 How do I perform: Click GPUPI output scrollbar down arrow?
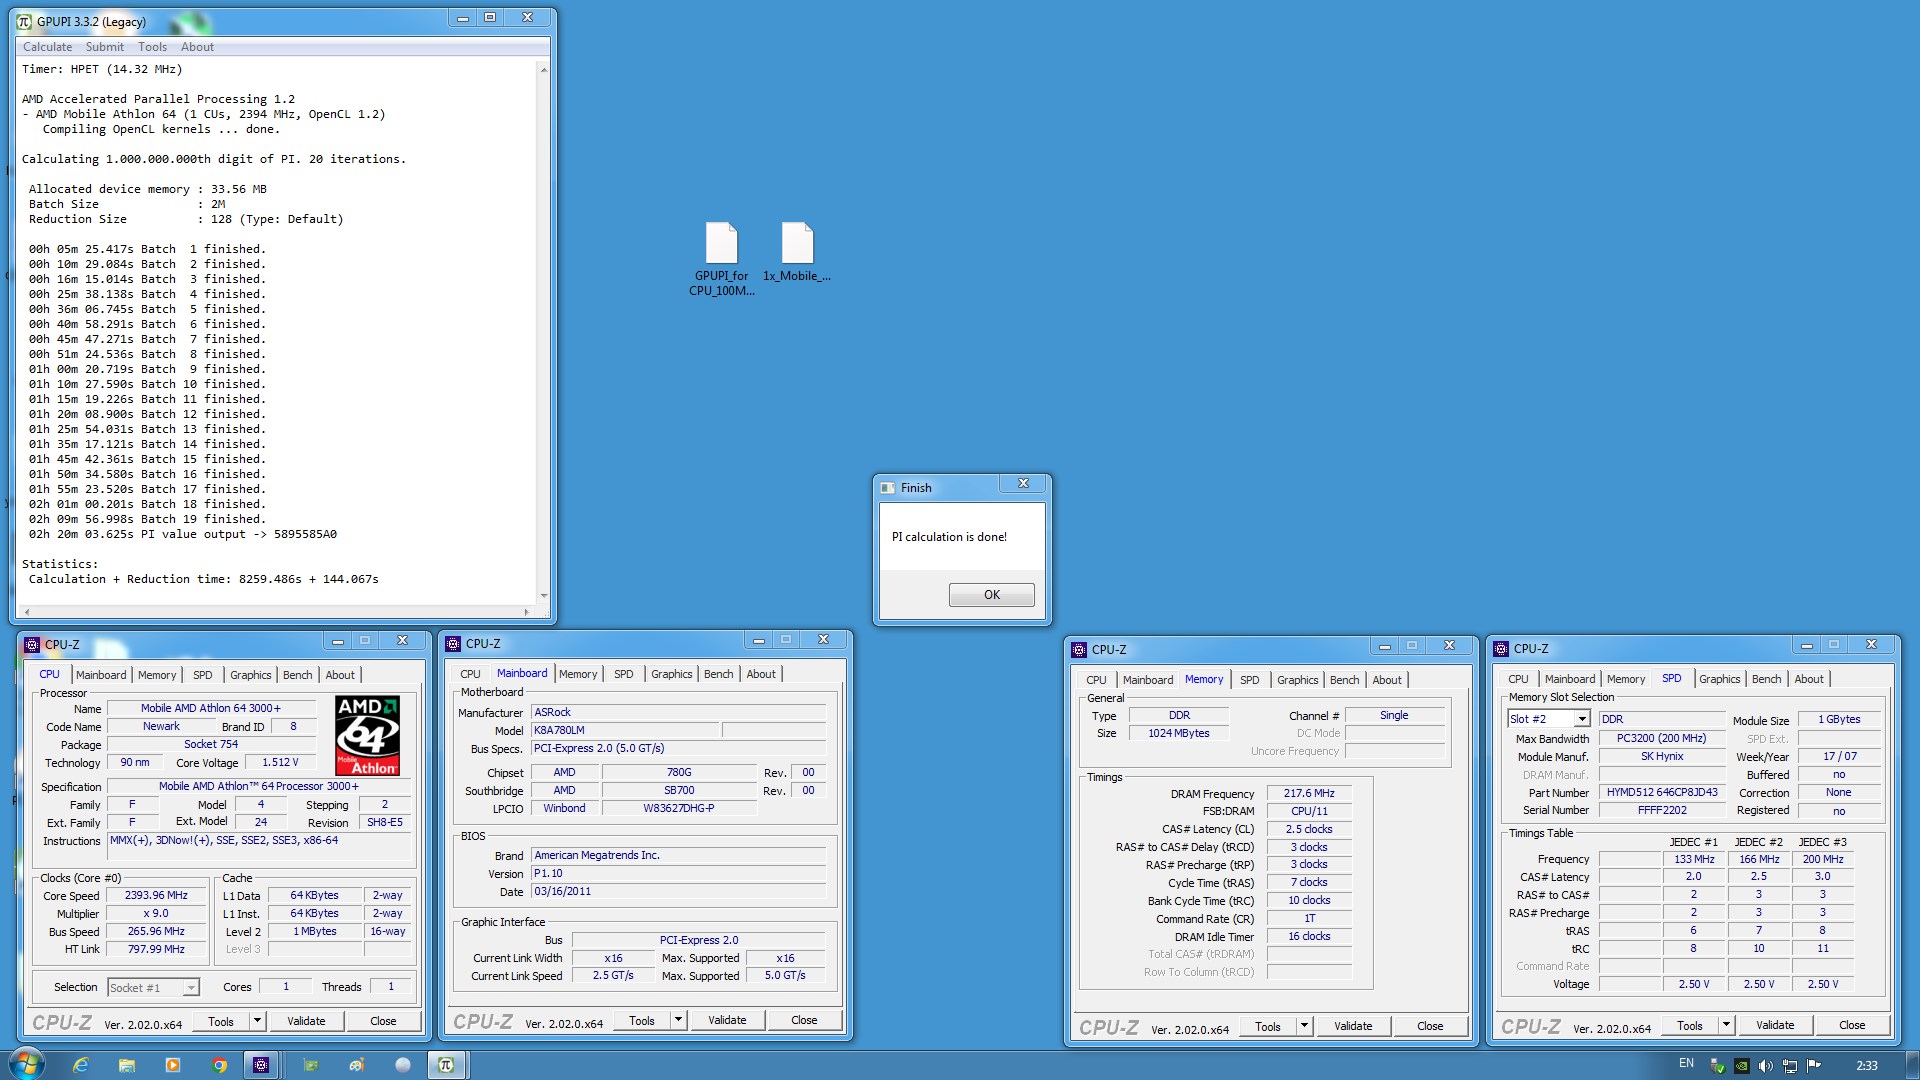(x=544, y=596)
